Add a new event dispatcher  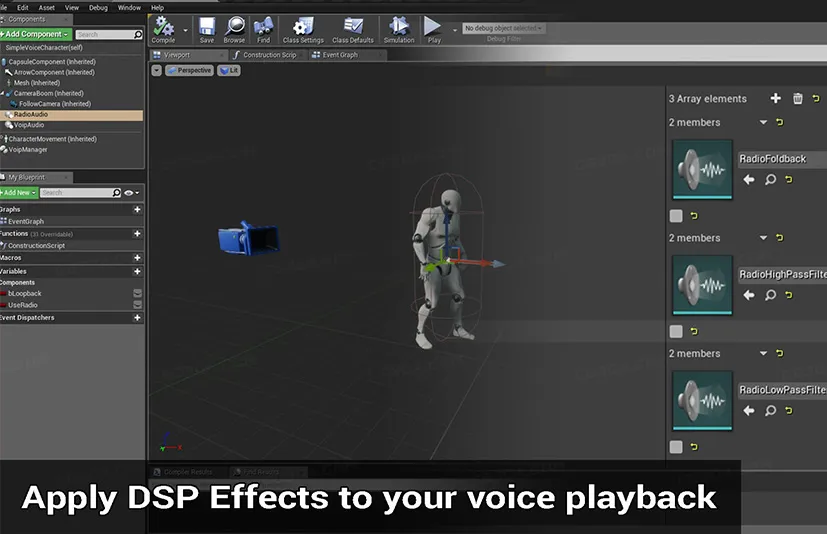click(x=137, y=318)
